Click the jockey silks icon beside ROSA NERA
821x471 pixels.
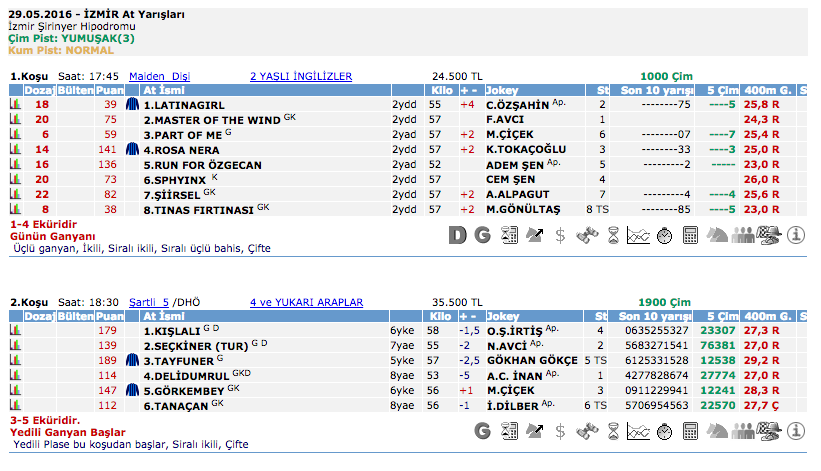point(132,149)
